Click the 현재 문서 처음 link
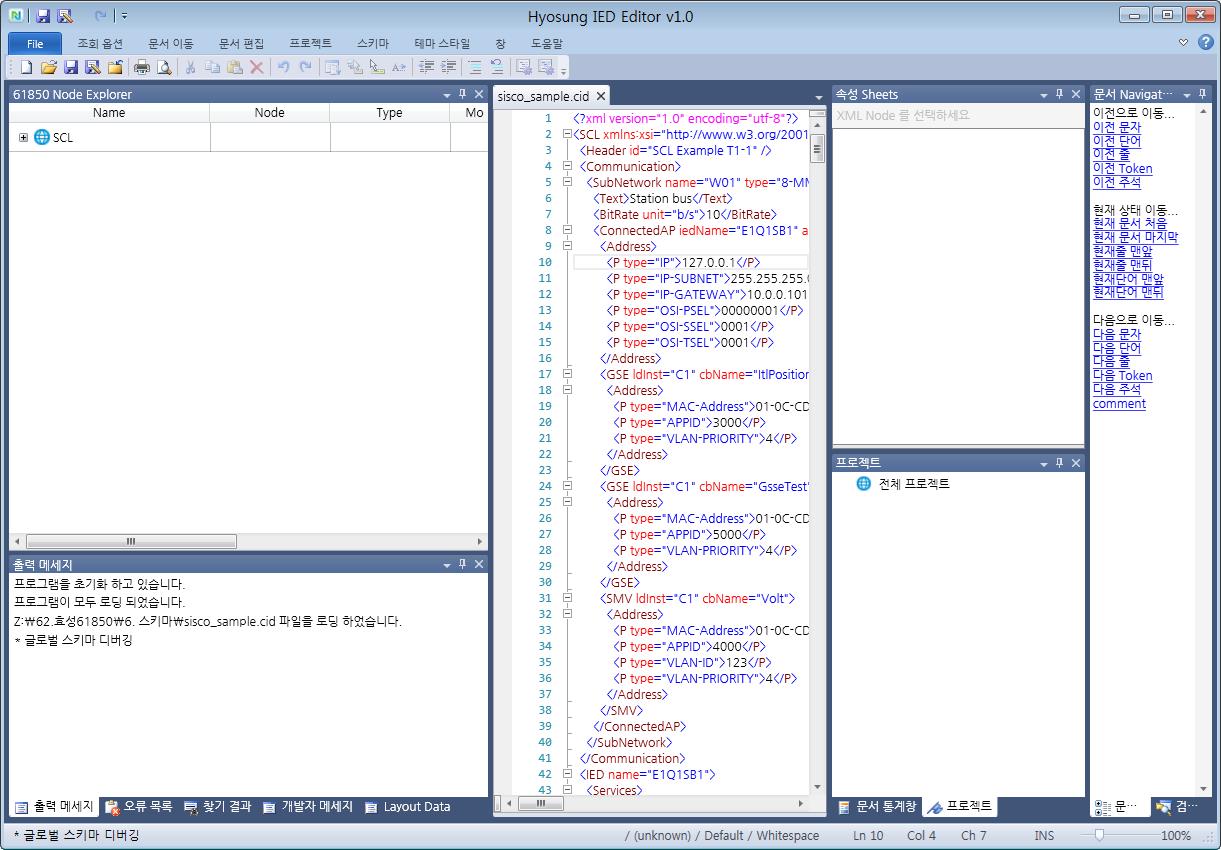The image size is (1221, 850). (1130, 223)
